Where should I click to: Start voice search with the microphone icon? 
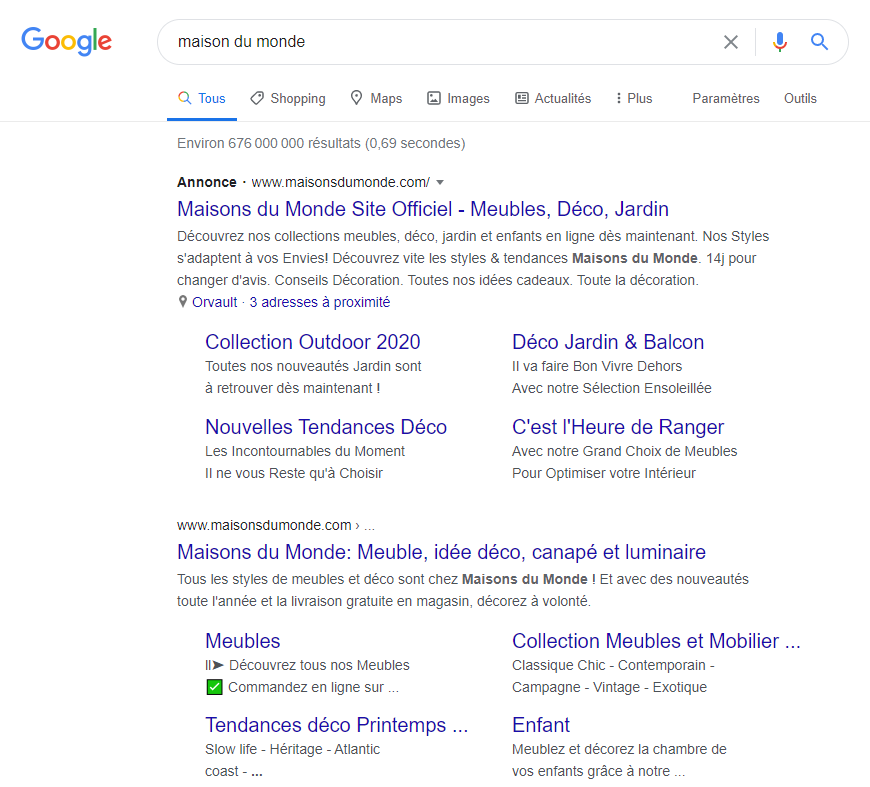780,42
